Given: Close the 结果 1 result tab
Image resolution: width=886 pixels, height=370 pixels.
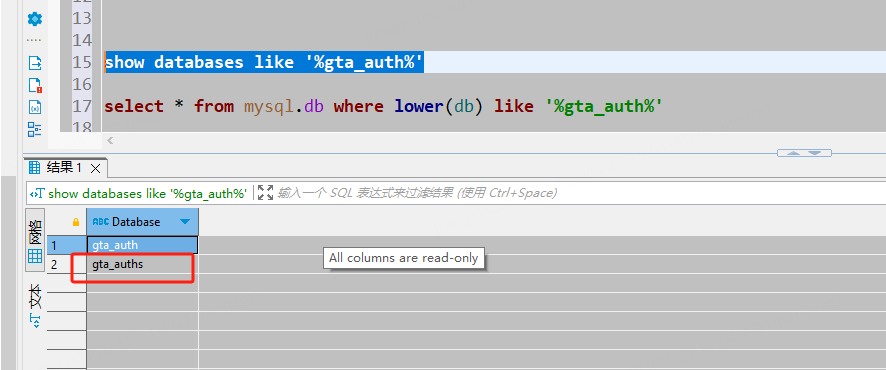Looking at the screenshot, I should tap(95, 168).
